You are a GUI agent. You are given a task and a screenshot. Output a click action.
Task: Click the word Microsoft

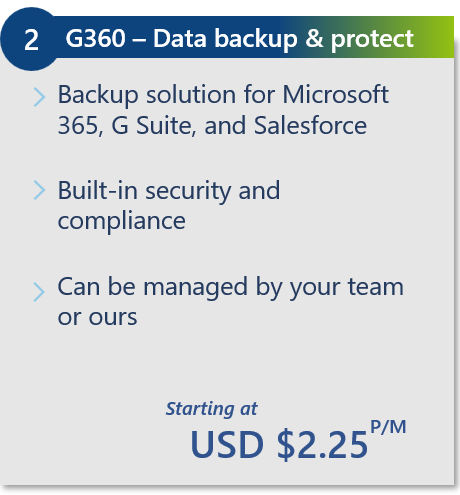click(x=336, y=94)
